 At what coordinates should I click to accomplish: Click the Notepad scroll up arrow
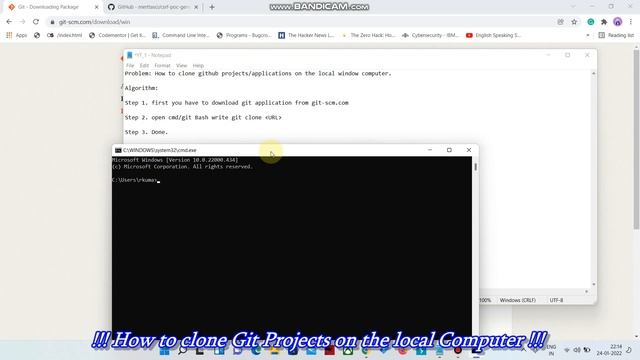pos(593,73)
